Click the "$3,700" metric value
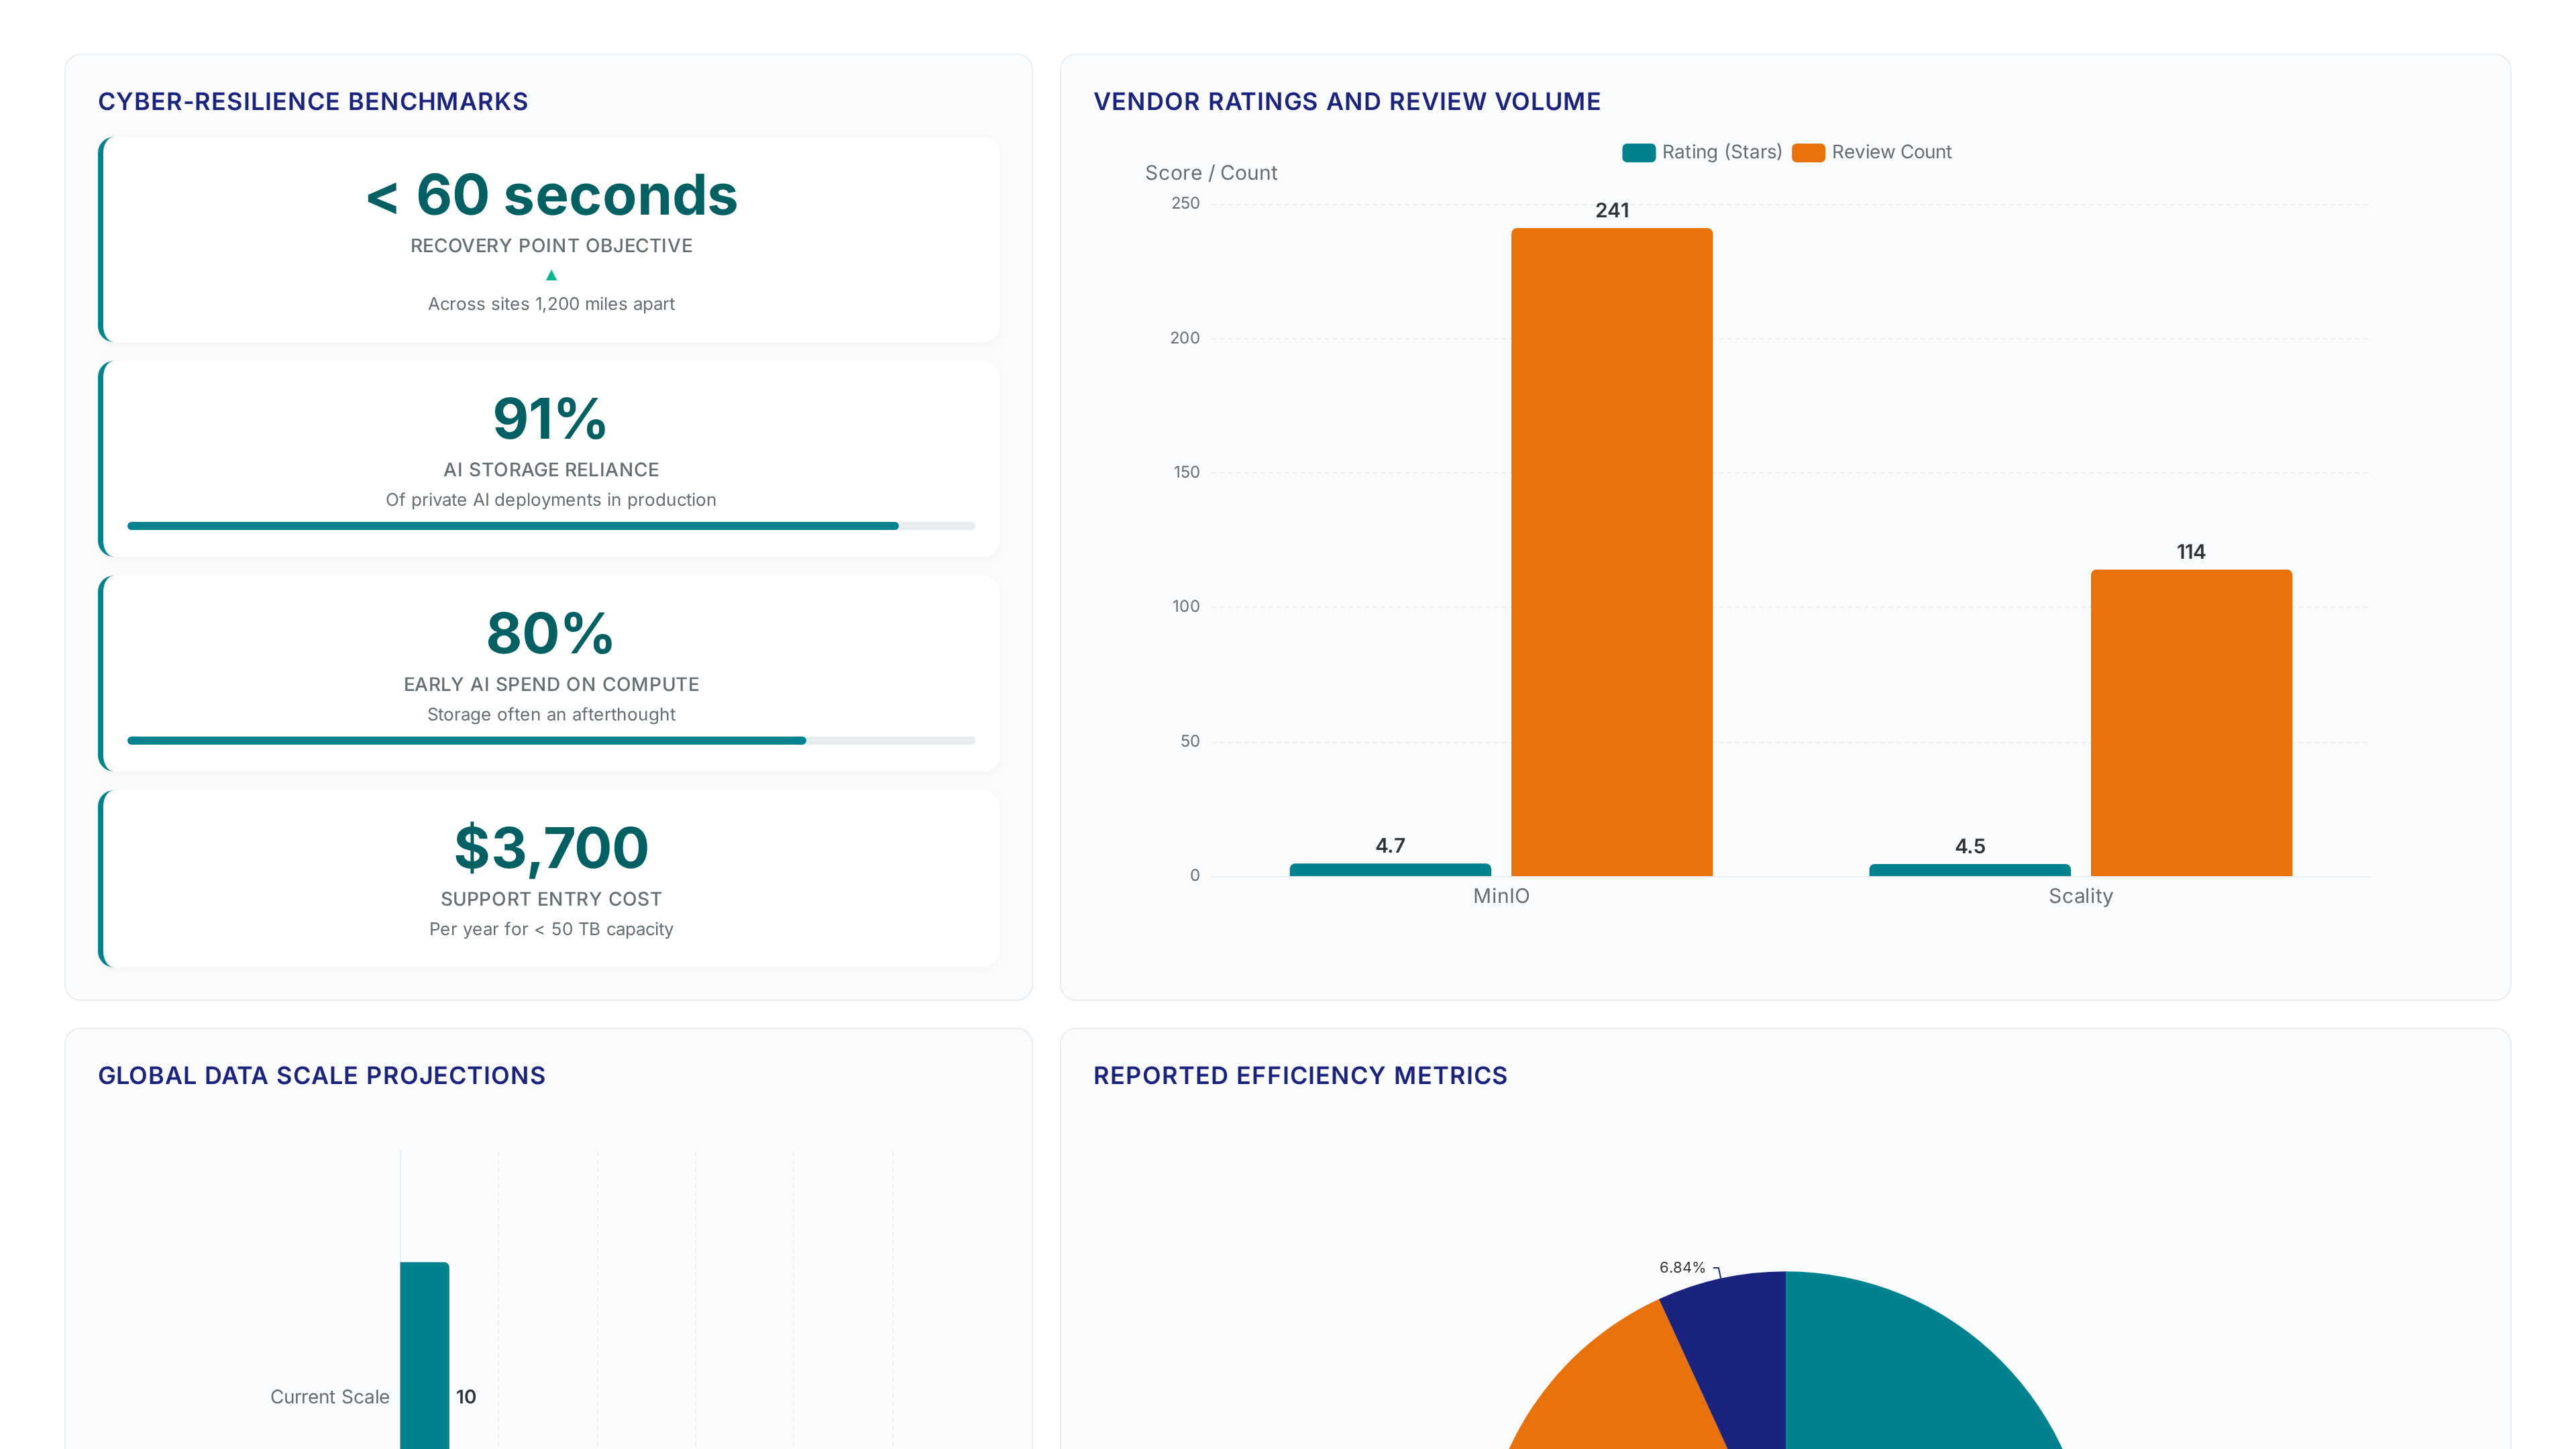The width and height of the screenshot is (2576, 1449). 551,848
